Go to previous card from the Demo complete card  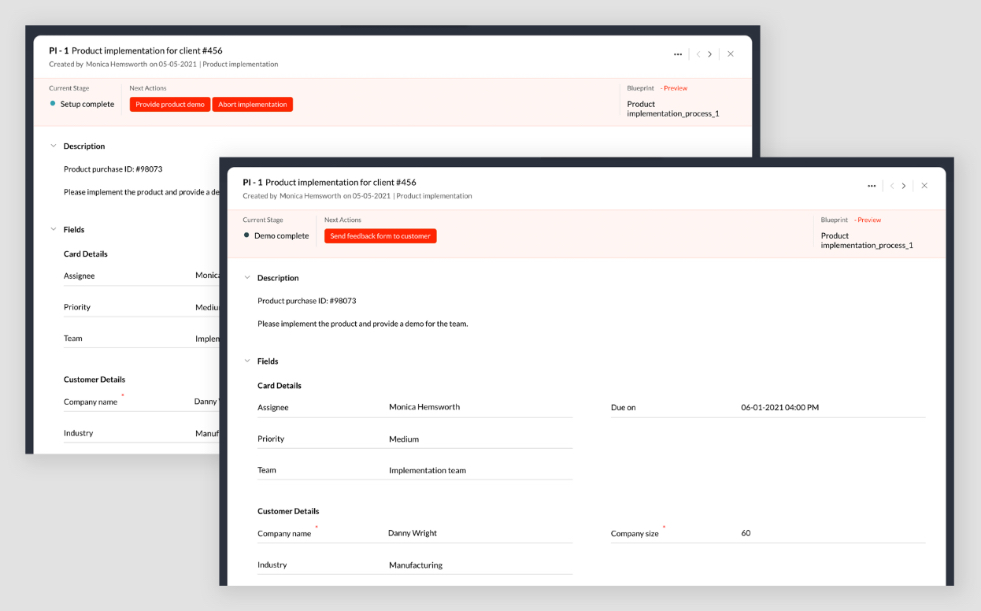pyautogui.click(x=891, y=186)
